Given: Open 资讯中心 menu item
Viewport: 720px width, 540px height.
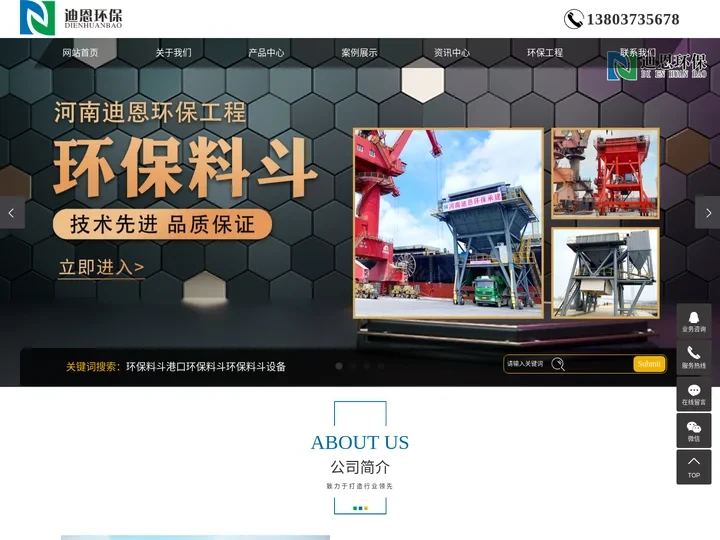Looking at the screenshot, I should [452, 53].
